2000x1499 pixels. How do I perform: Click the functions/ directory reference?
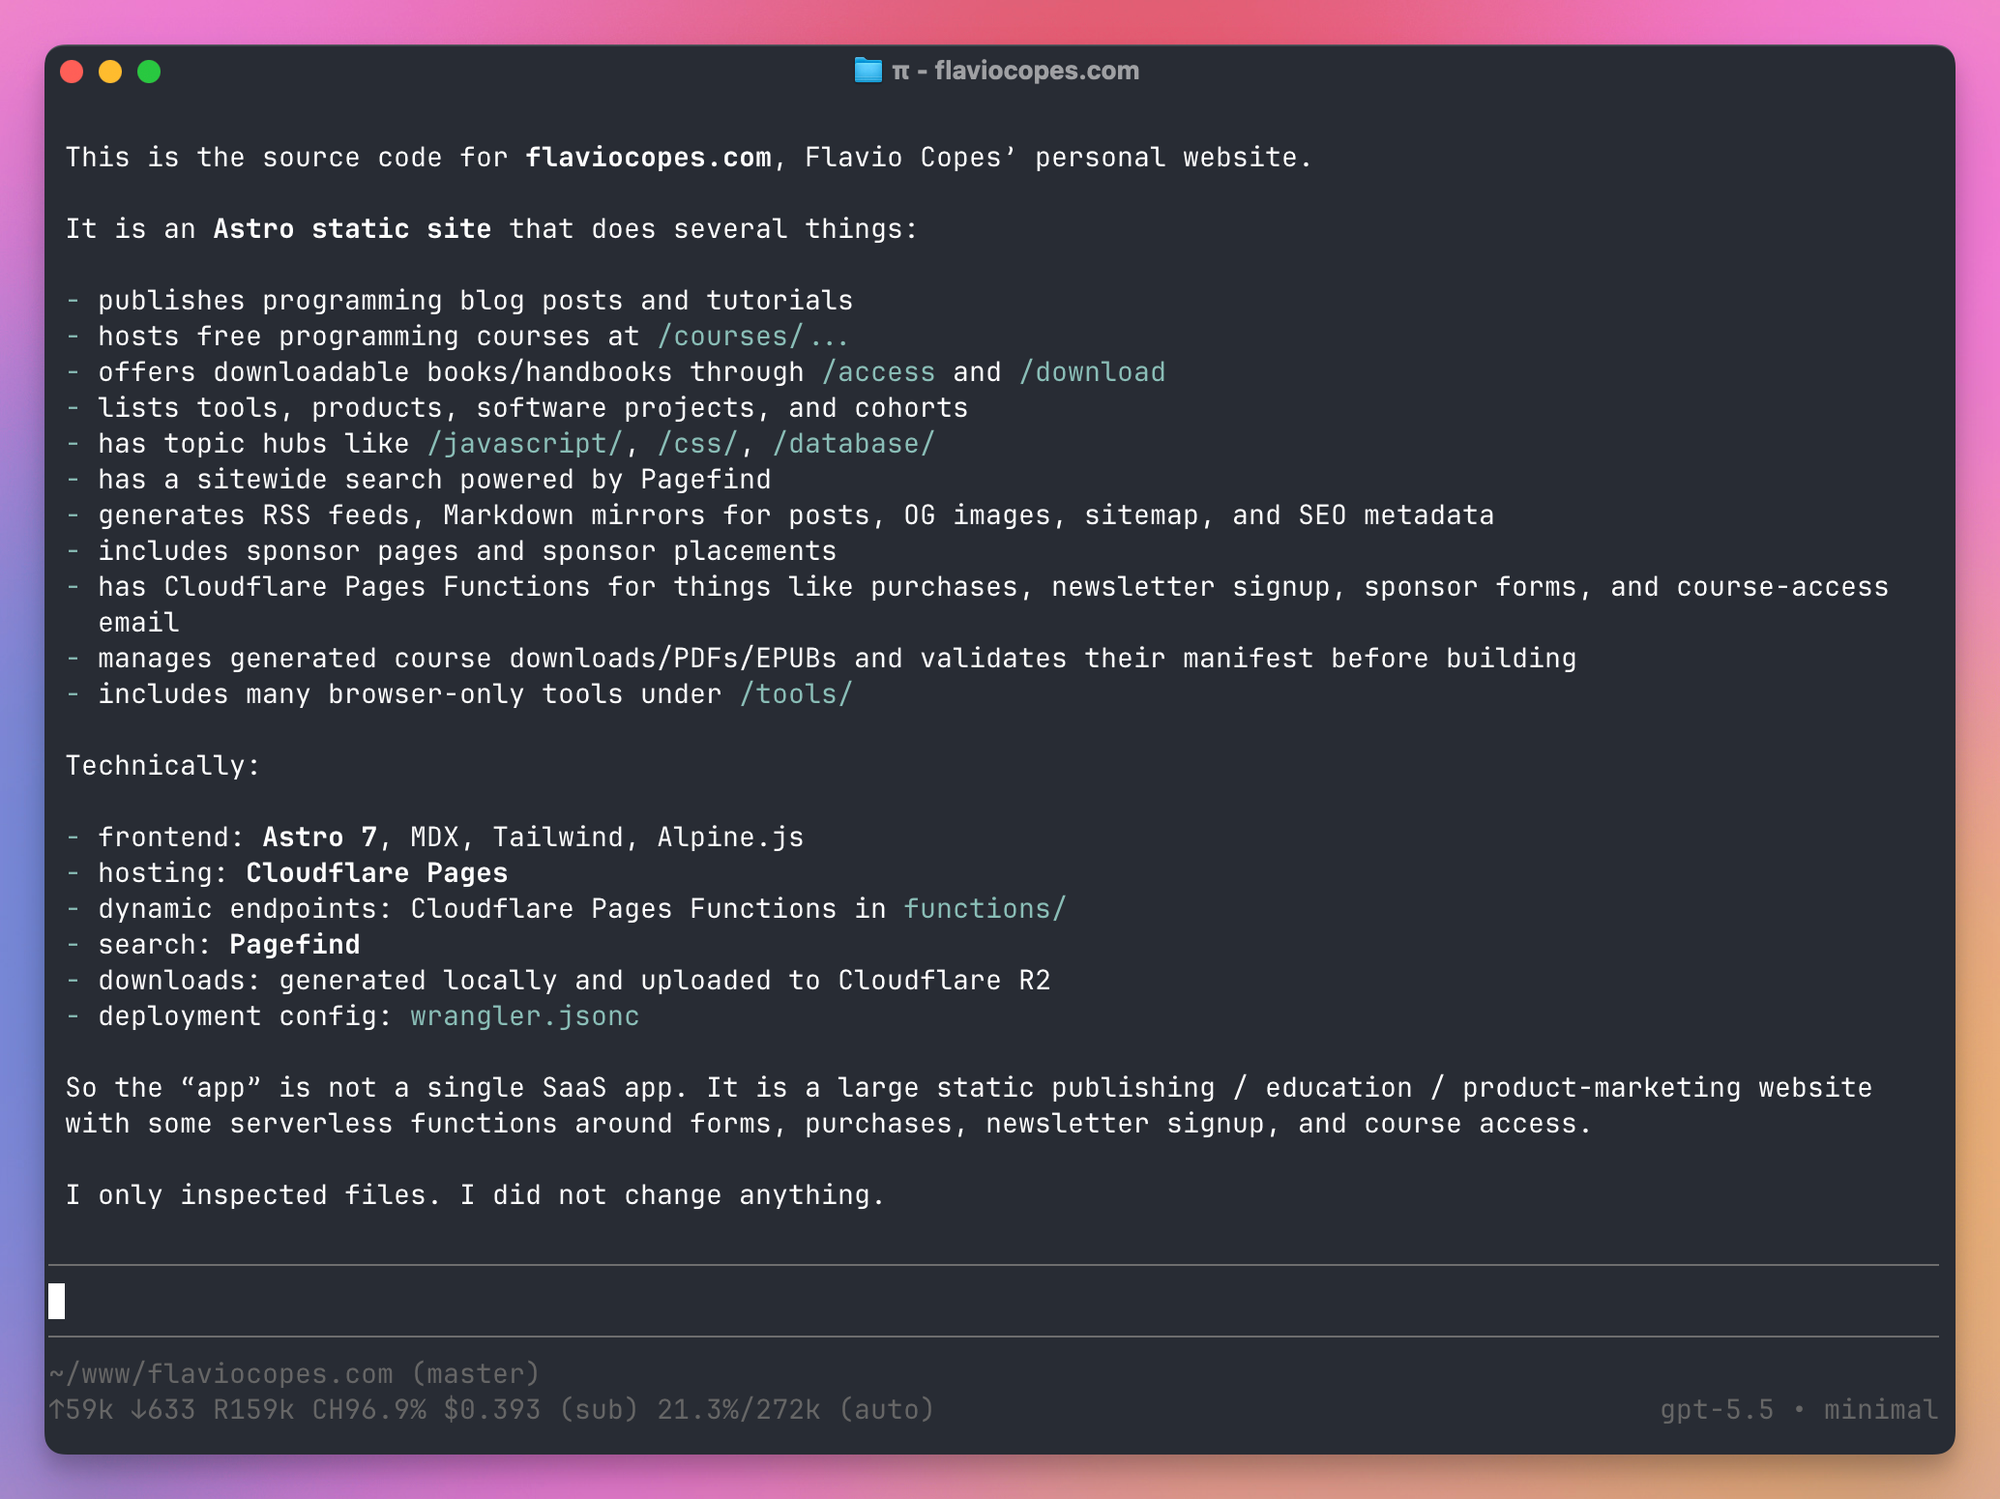pos(985,909)
